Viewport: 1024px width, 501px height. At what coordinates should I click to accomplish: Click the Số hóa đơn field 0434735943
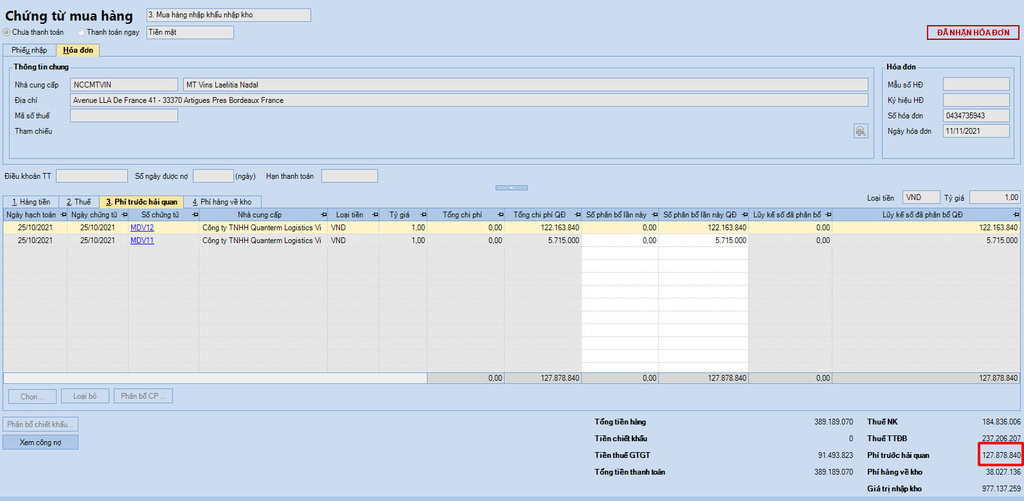coord(976,115)
